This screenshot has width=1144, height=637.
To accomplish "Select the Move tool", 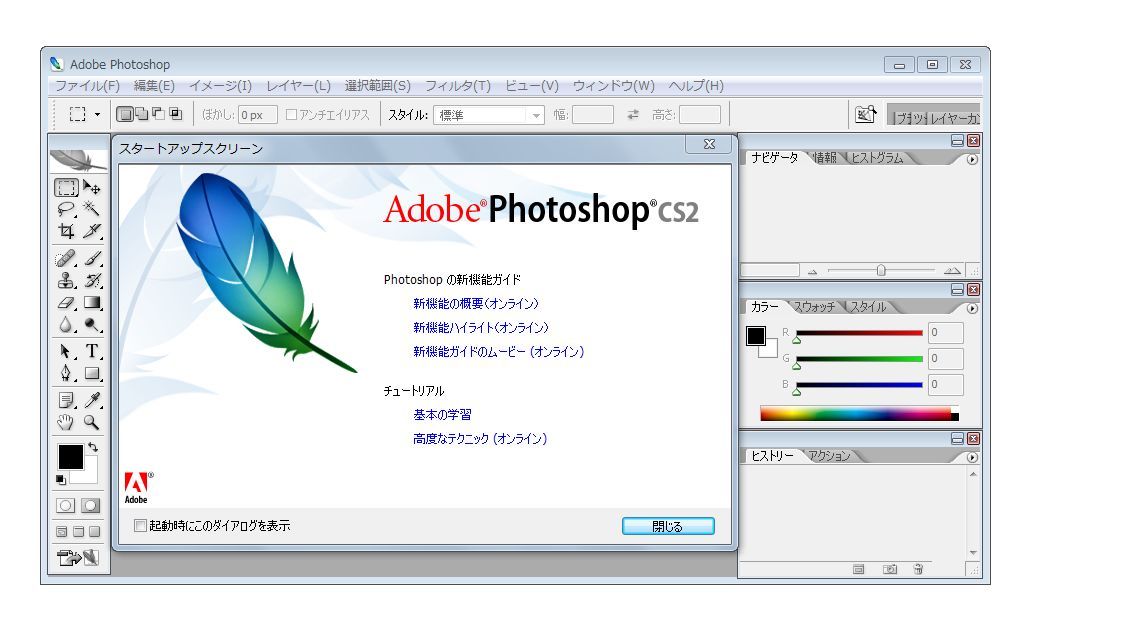I will 92,188.
